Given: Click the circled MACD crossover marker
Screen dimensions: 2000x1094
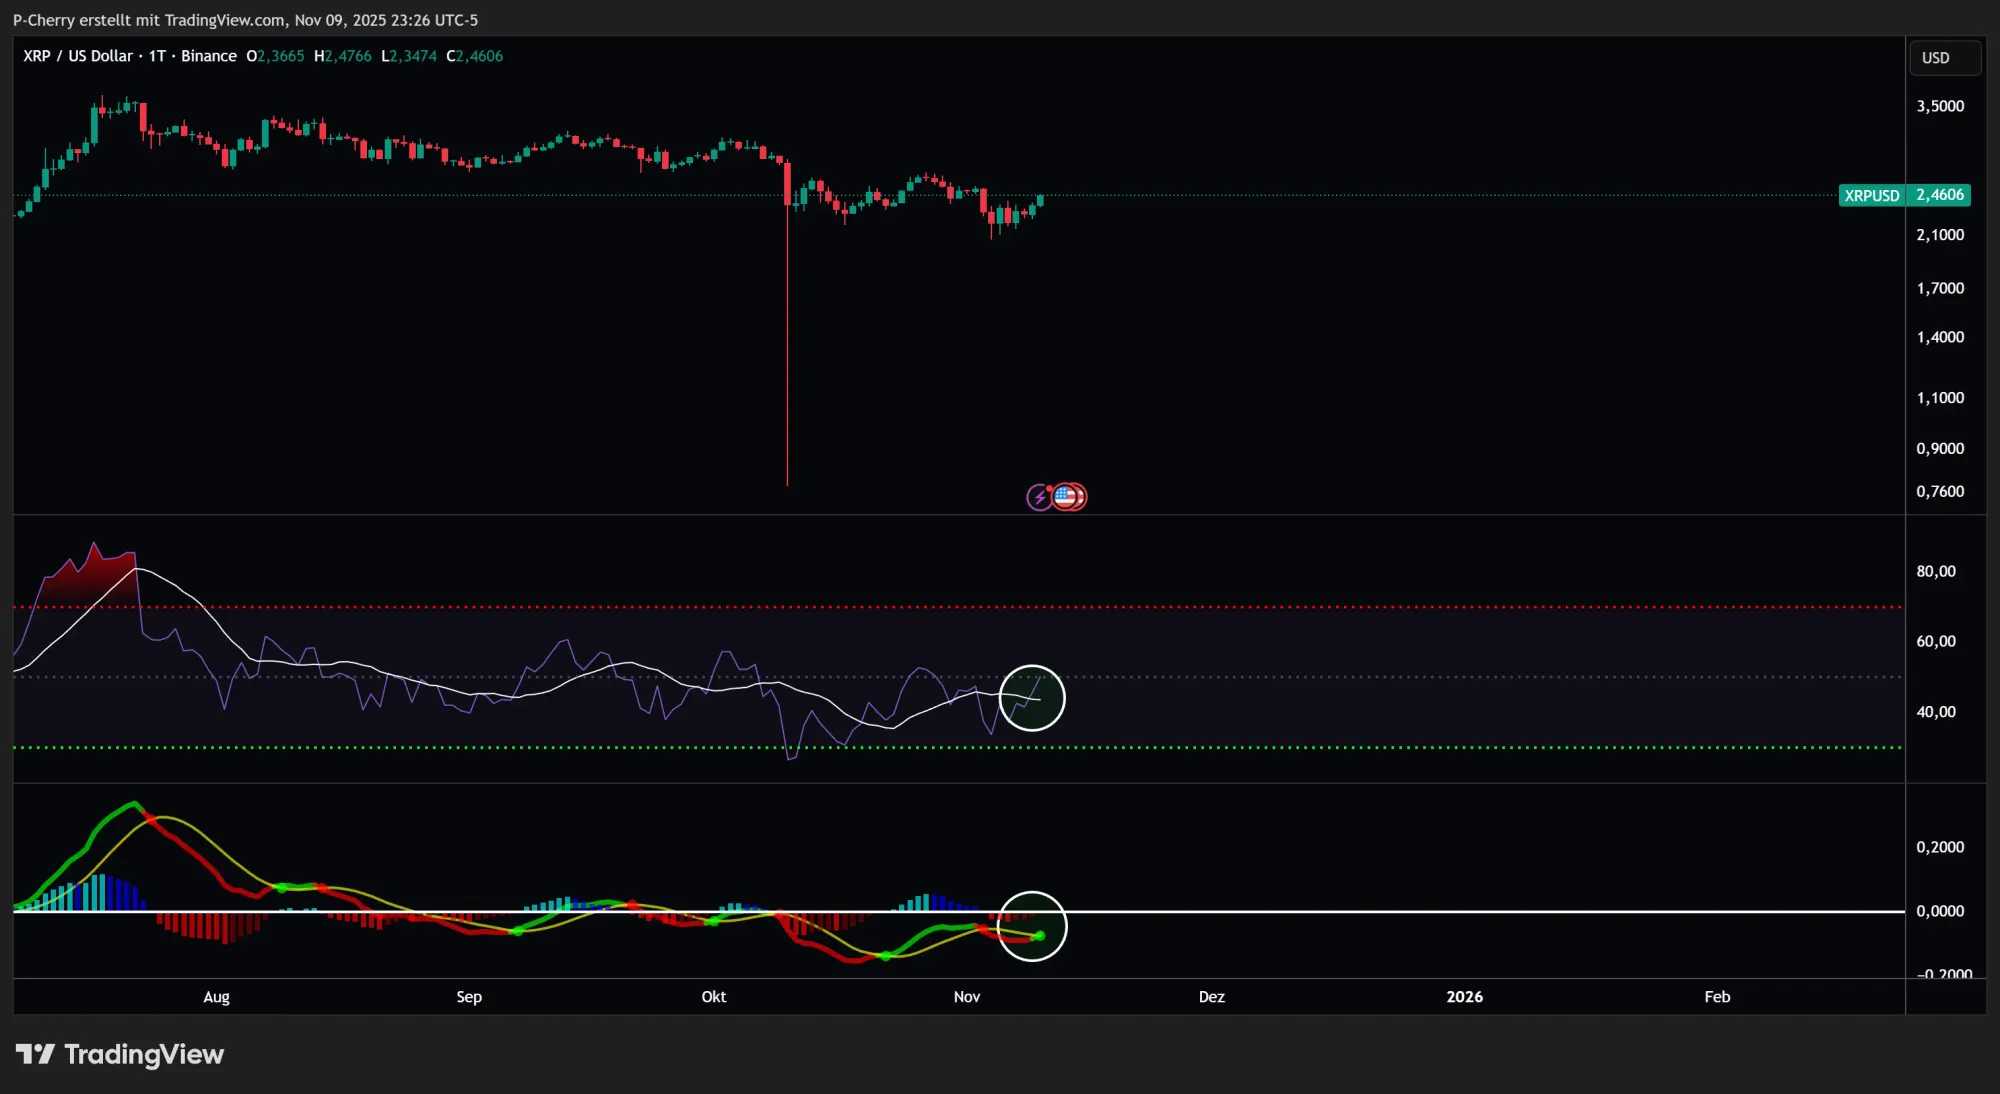Looking at the screenshot, I should tap(1034, 927).
